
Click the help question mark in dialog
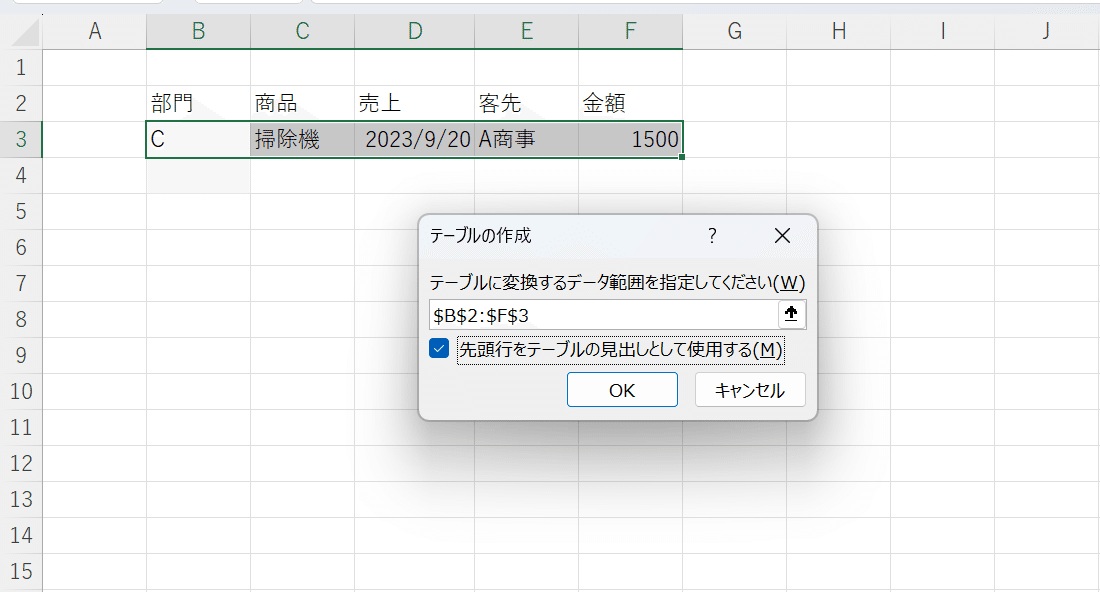712,236
